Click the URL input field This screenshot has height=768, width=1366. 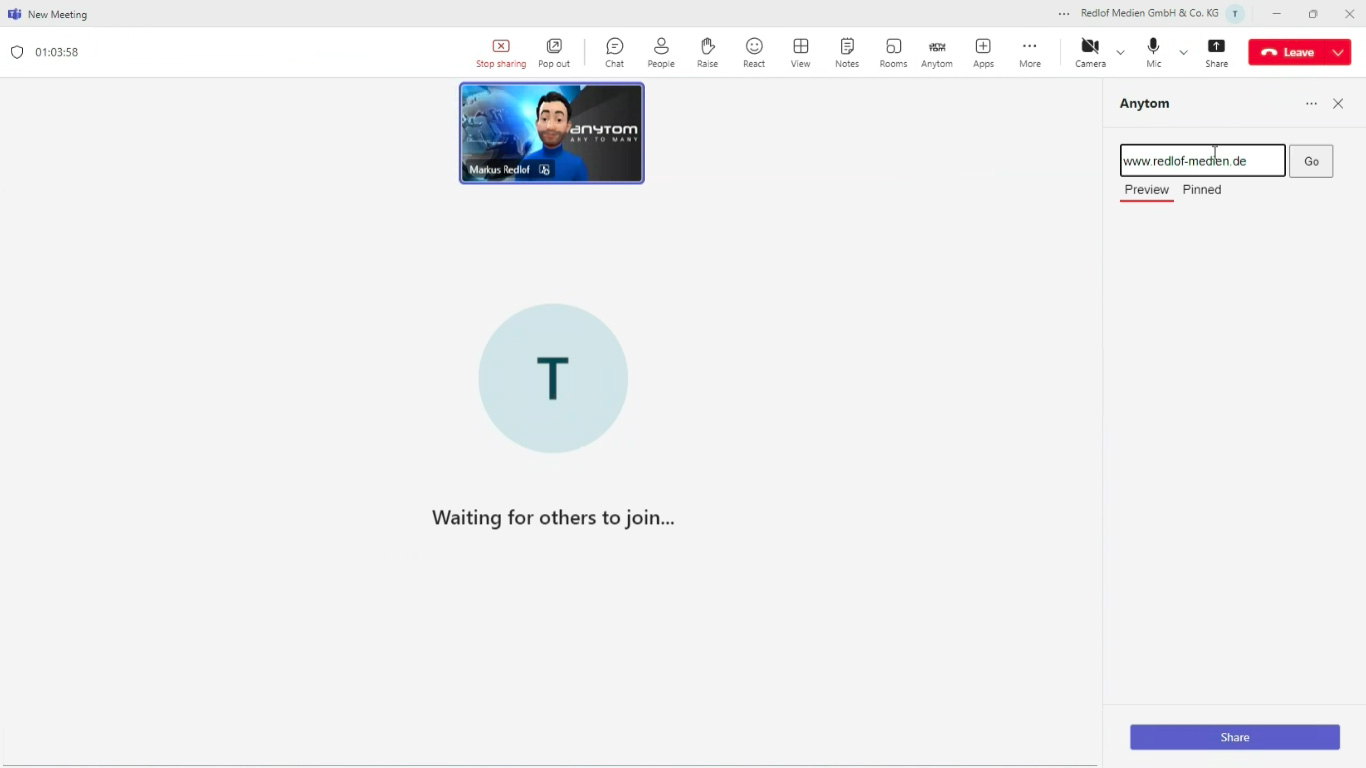point(1202,161)
